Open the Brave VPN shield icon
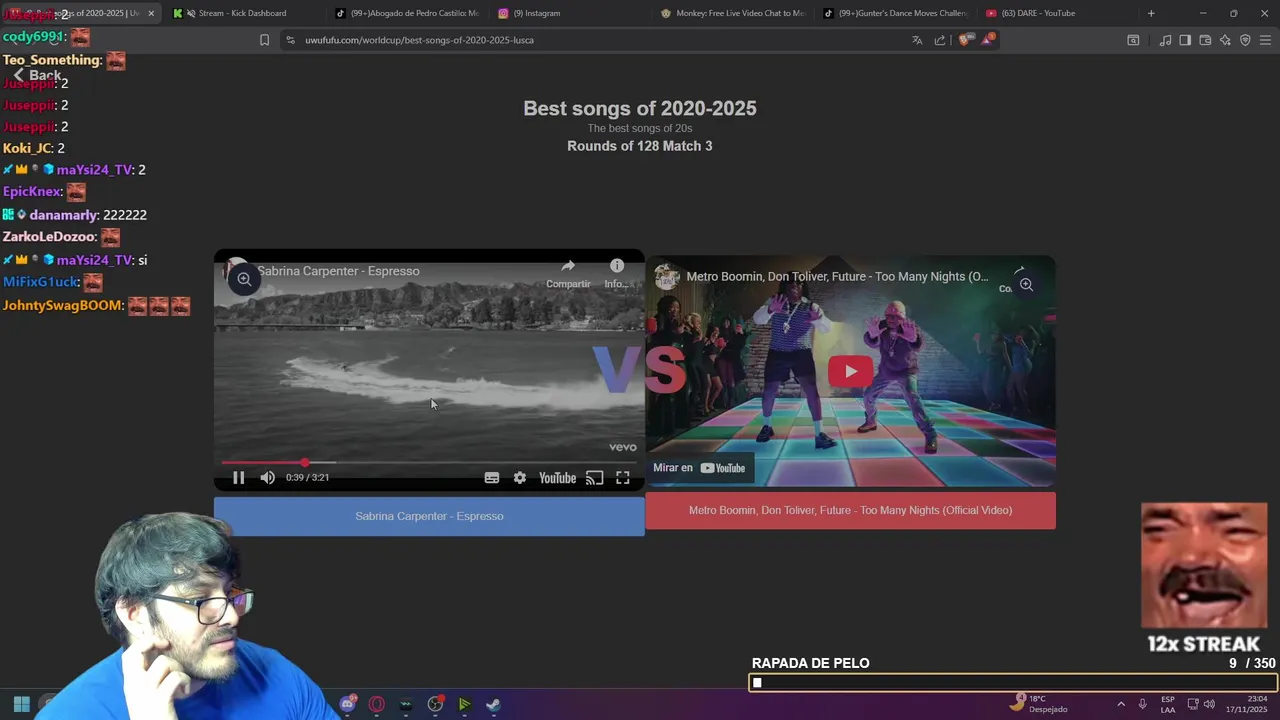Image resolution: width=1280 pixels, height=720 pixels. pyautogui.click(x=1245, y=40)
